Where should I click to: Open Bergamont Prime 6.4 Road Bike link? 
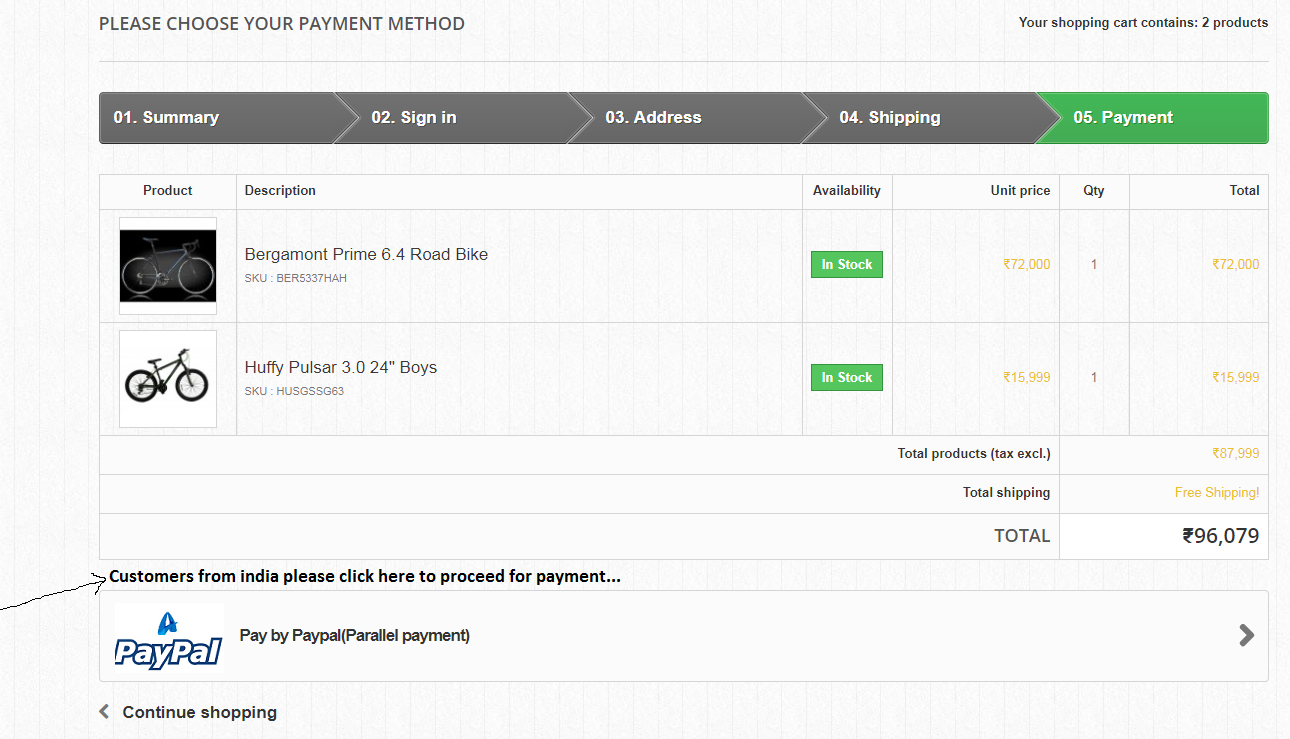366,254
